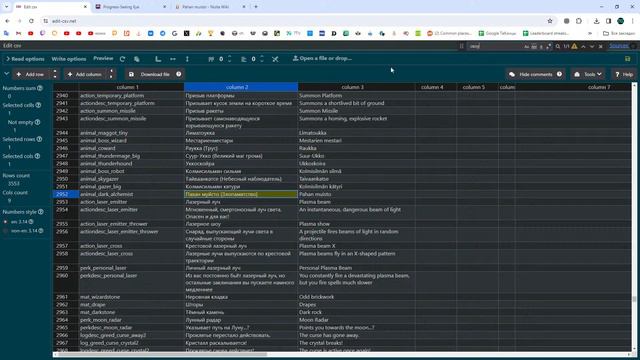Click the up/down arrows next to Add row
Image resolution: width=640 pixels, height=360 pixels.
55,74
